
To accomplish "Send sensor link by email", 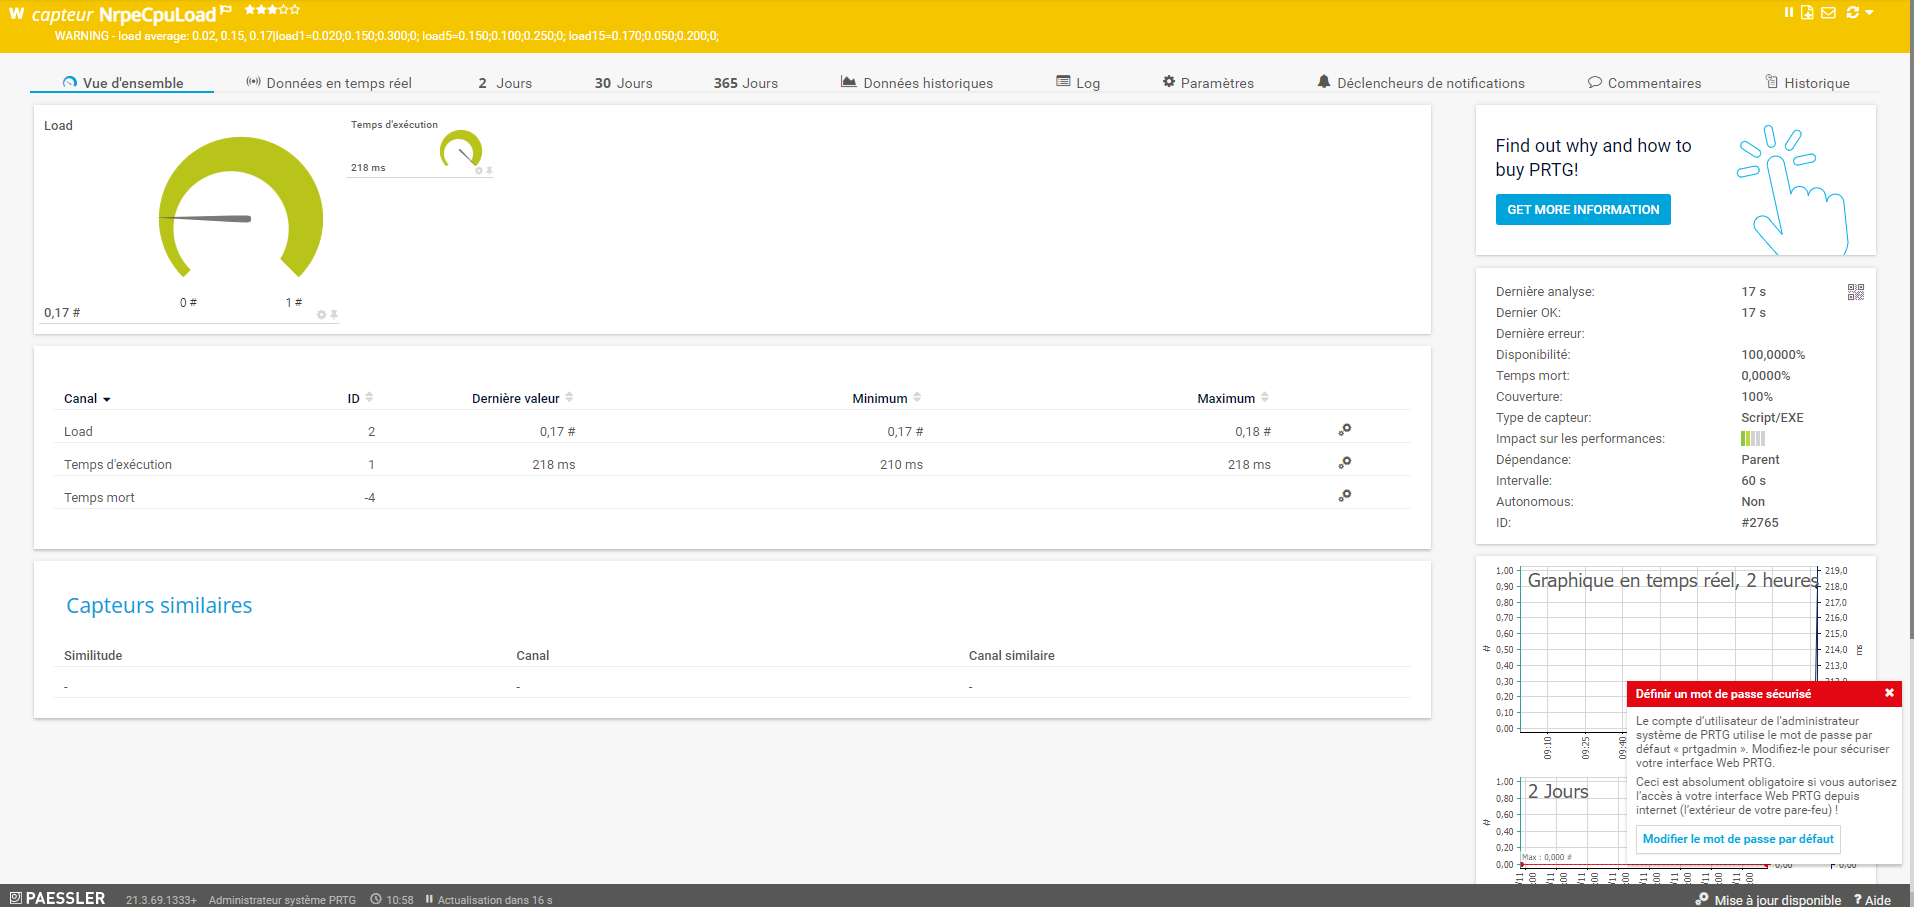I will pos(1828,12).
